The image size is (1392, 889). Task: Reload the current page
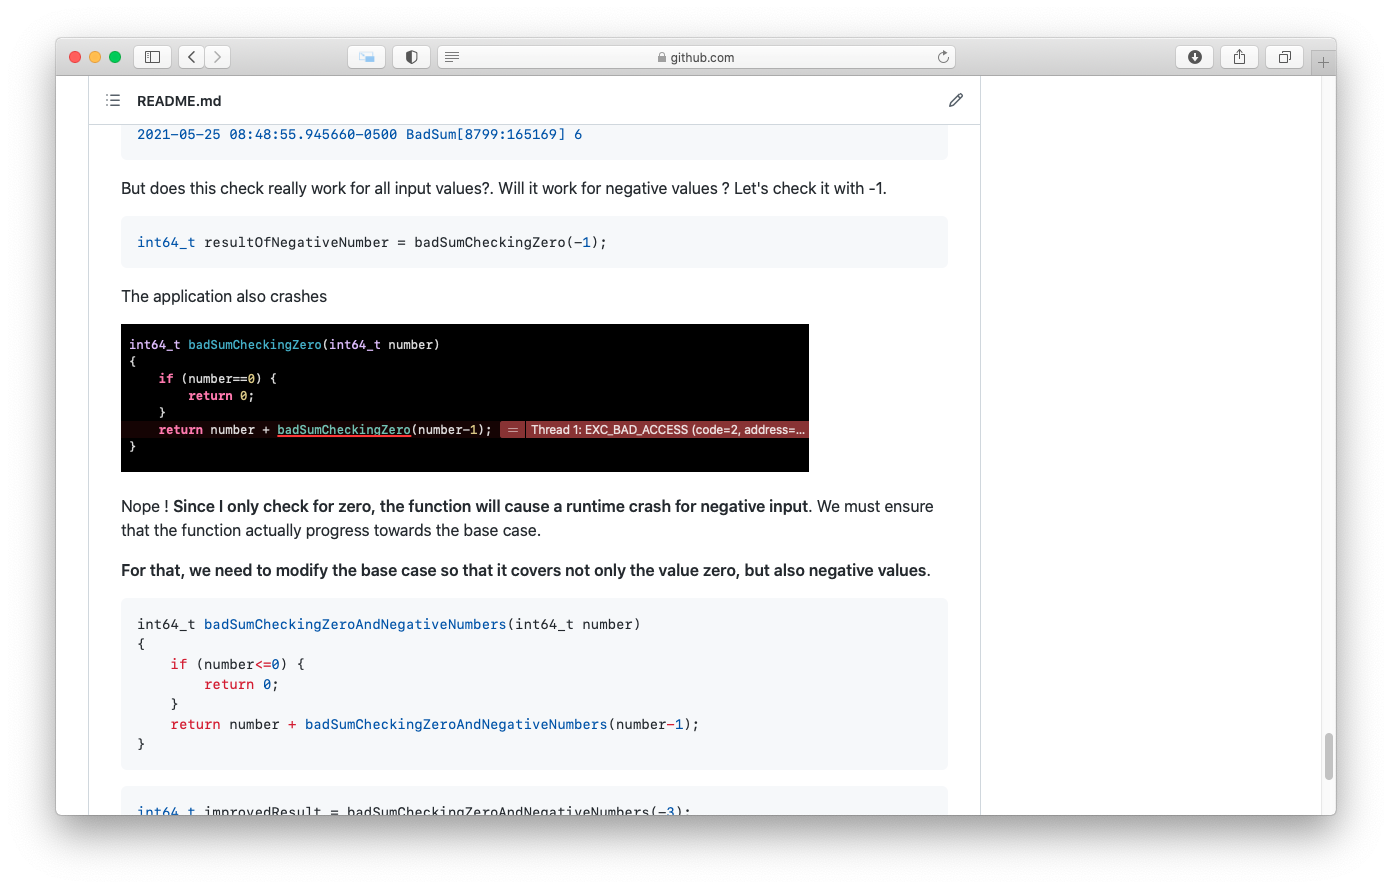[942, 57]
